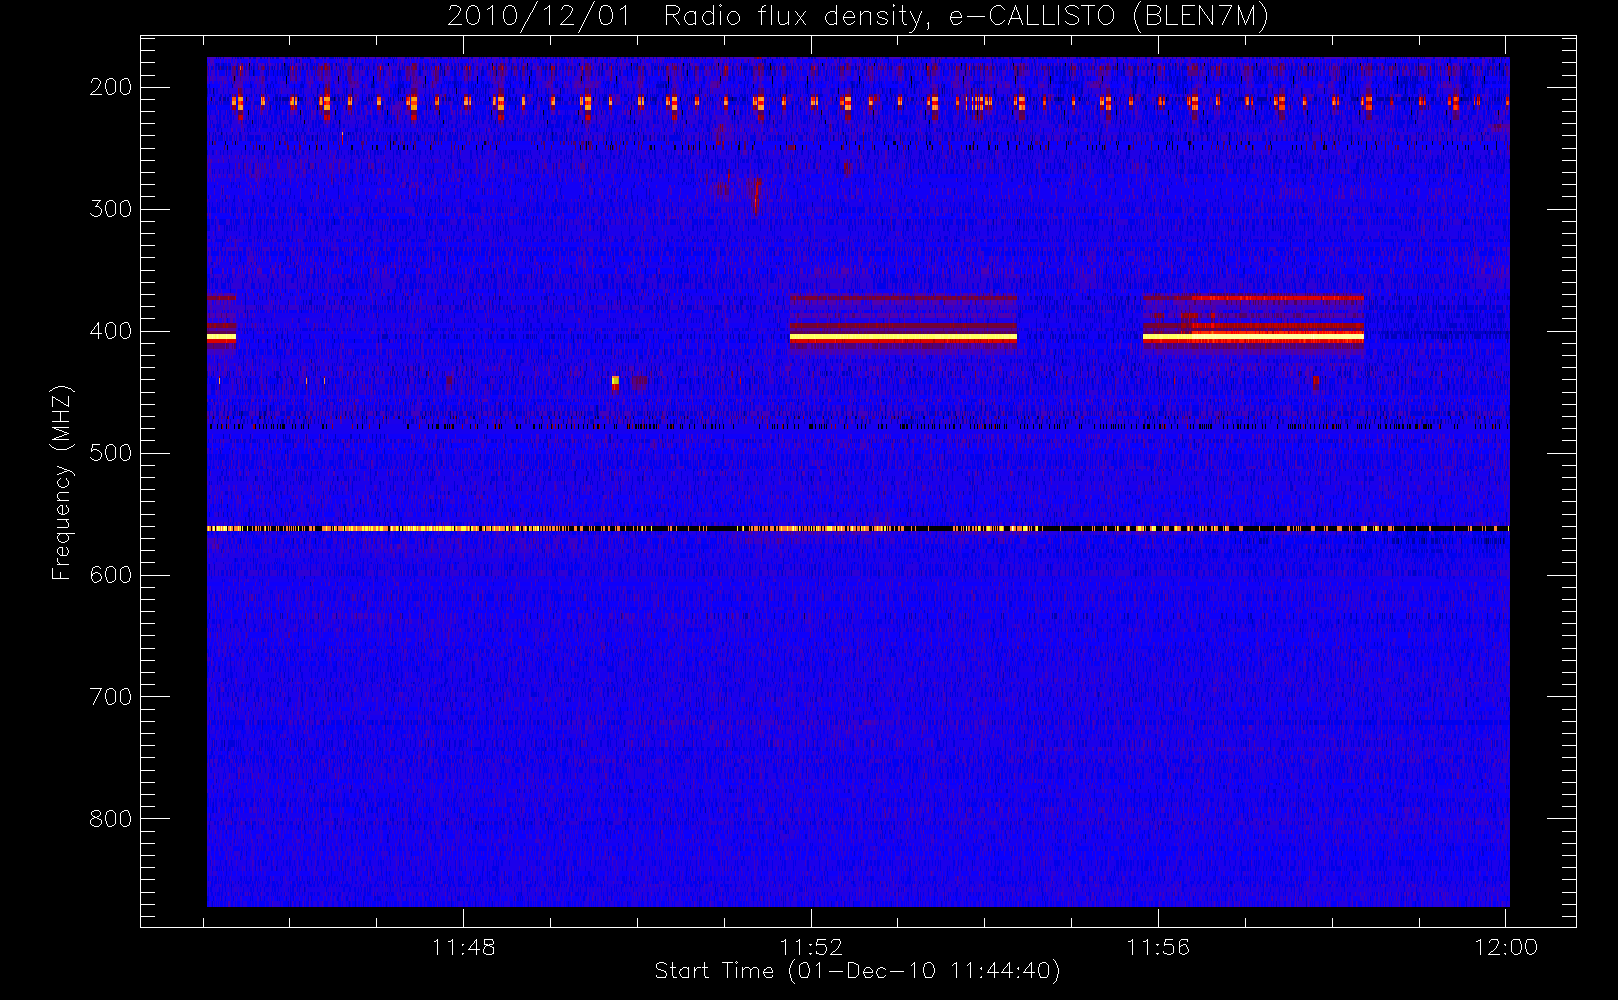Click the 400 frequency tick label

110,331
